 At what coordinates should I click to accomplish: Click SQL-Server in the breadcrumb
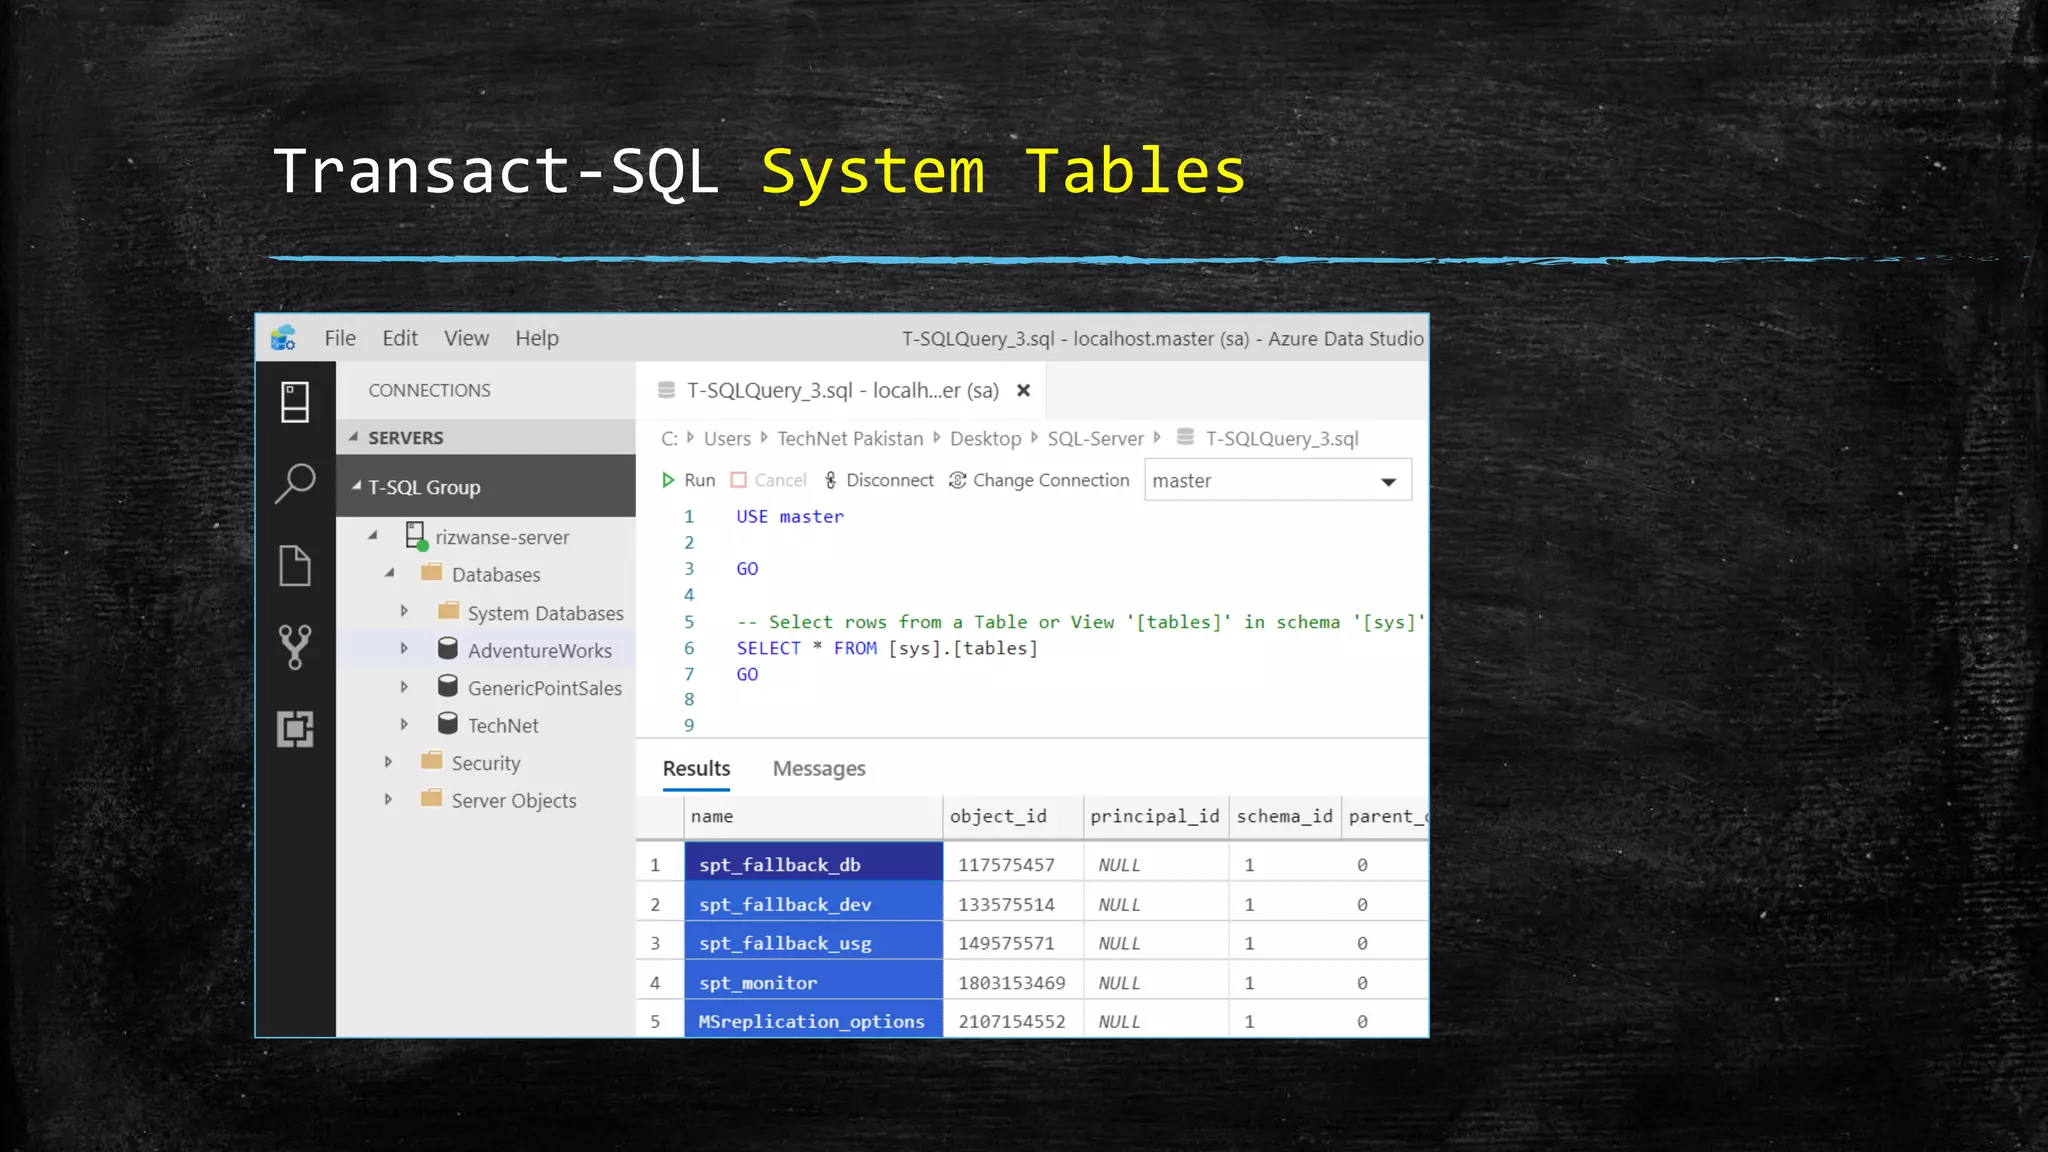coord(1095,439)
